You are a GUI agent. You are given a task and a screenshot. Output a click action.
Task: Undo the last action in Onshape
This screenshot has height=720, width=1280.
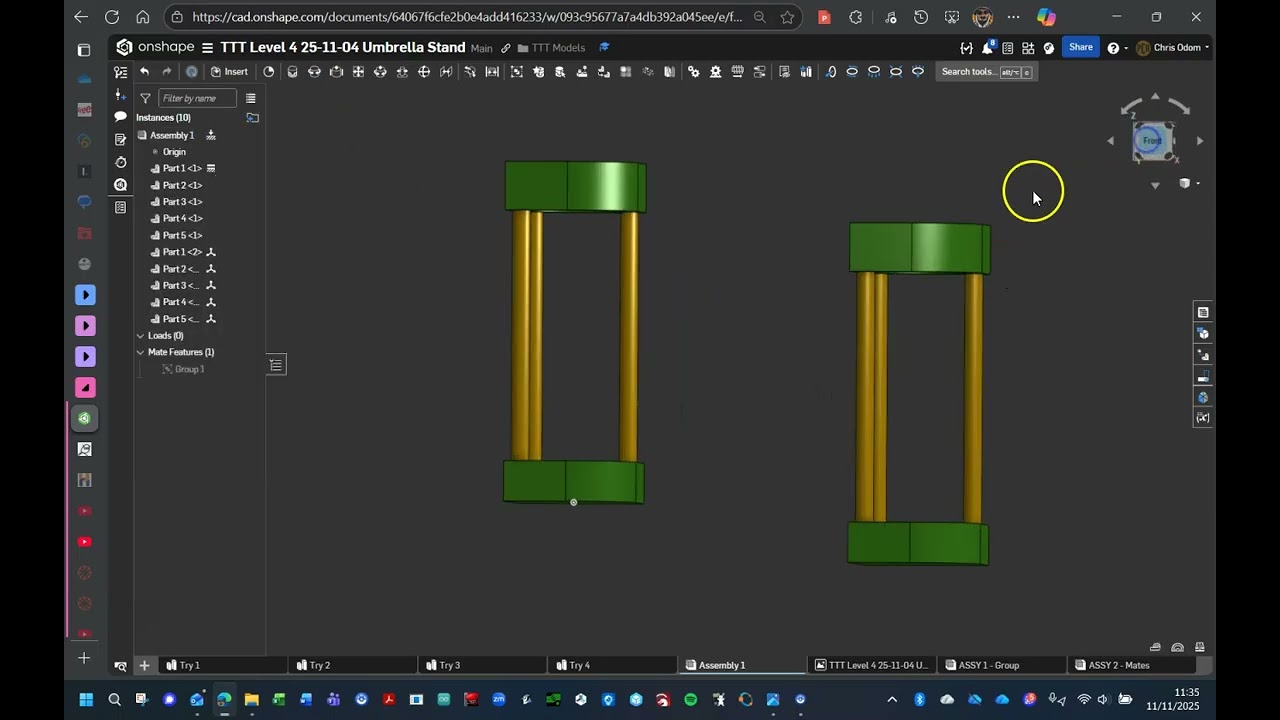click(144, 72)
